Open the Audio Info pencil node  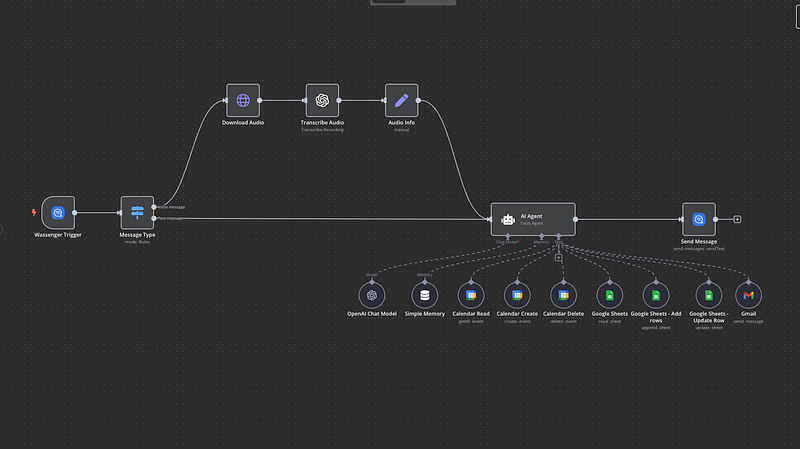(x=401, y=101)
